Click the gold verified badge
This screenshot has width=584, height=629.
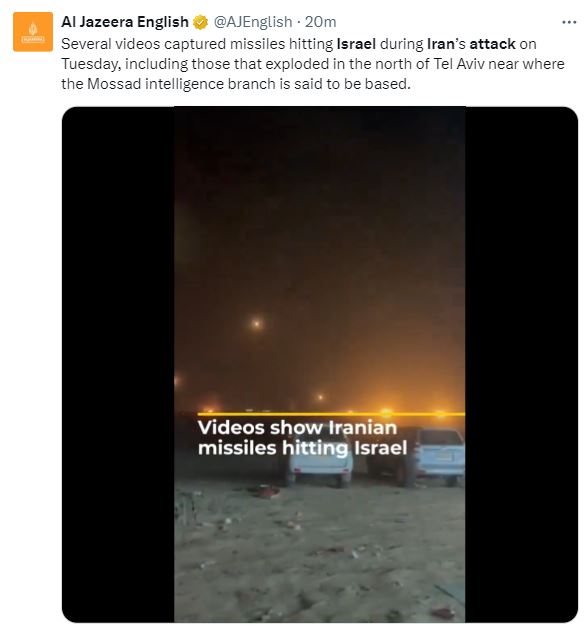pos(201,22)
